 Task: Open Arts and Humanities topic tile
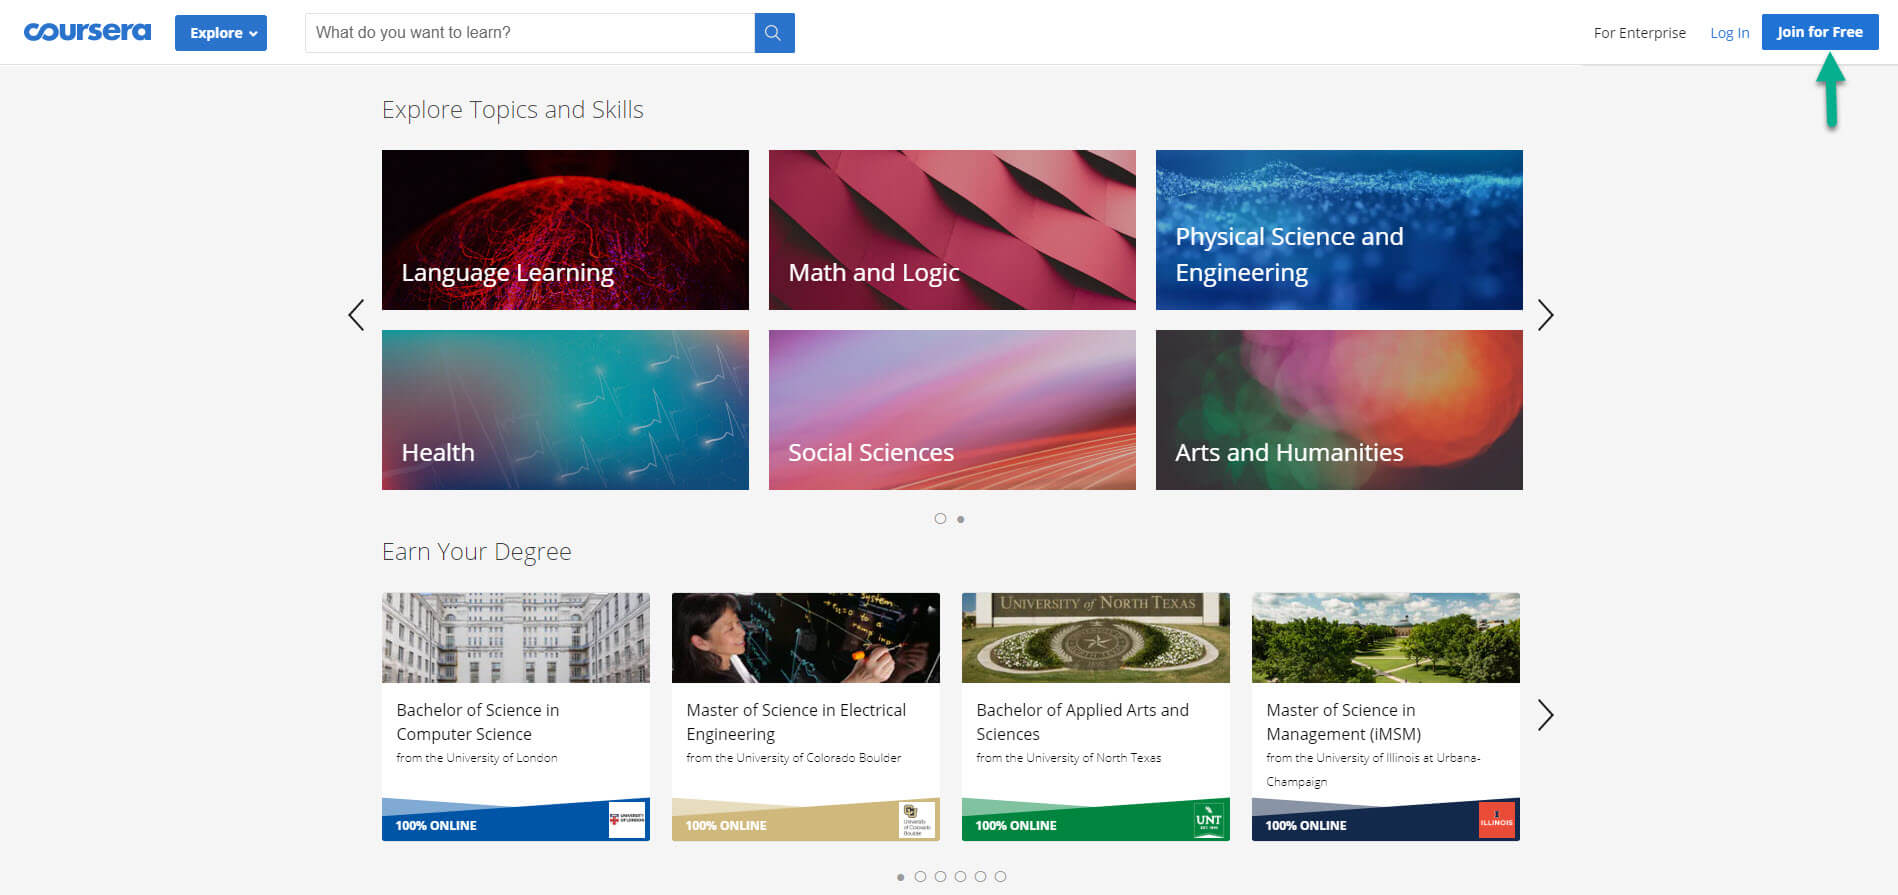[1339, 410]
